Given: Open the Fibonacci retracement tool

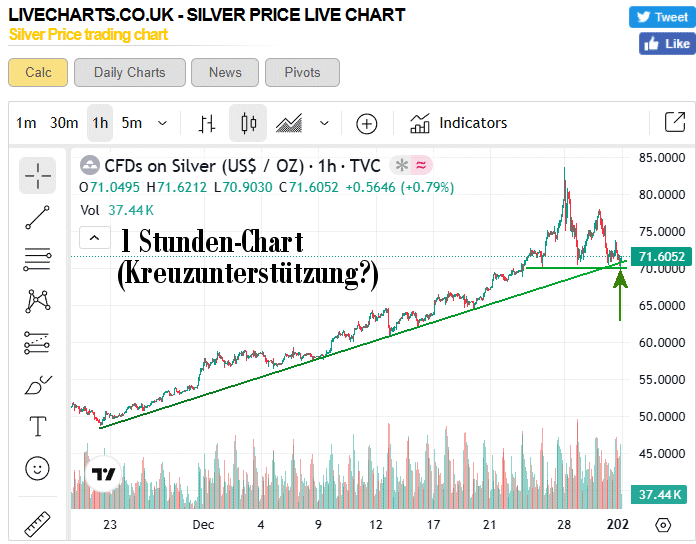Looking at the screenshot, I should tap(38, 259).
